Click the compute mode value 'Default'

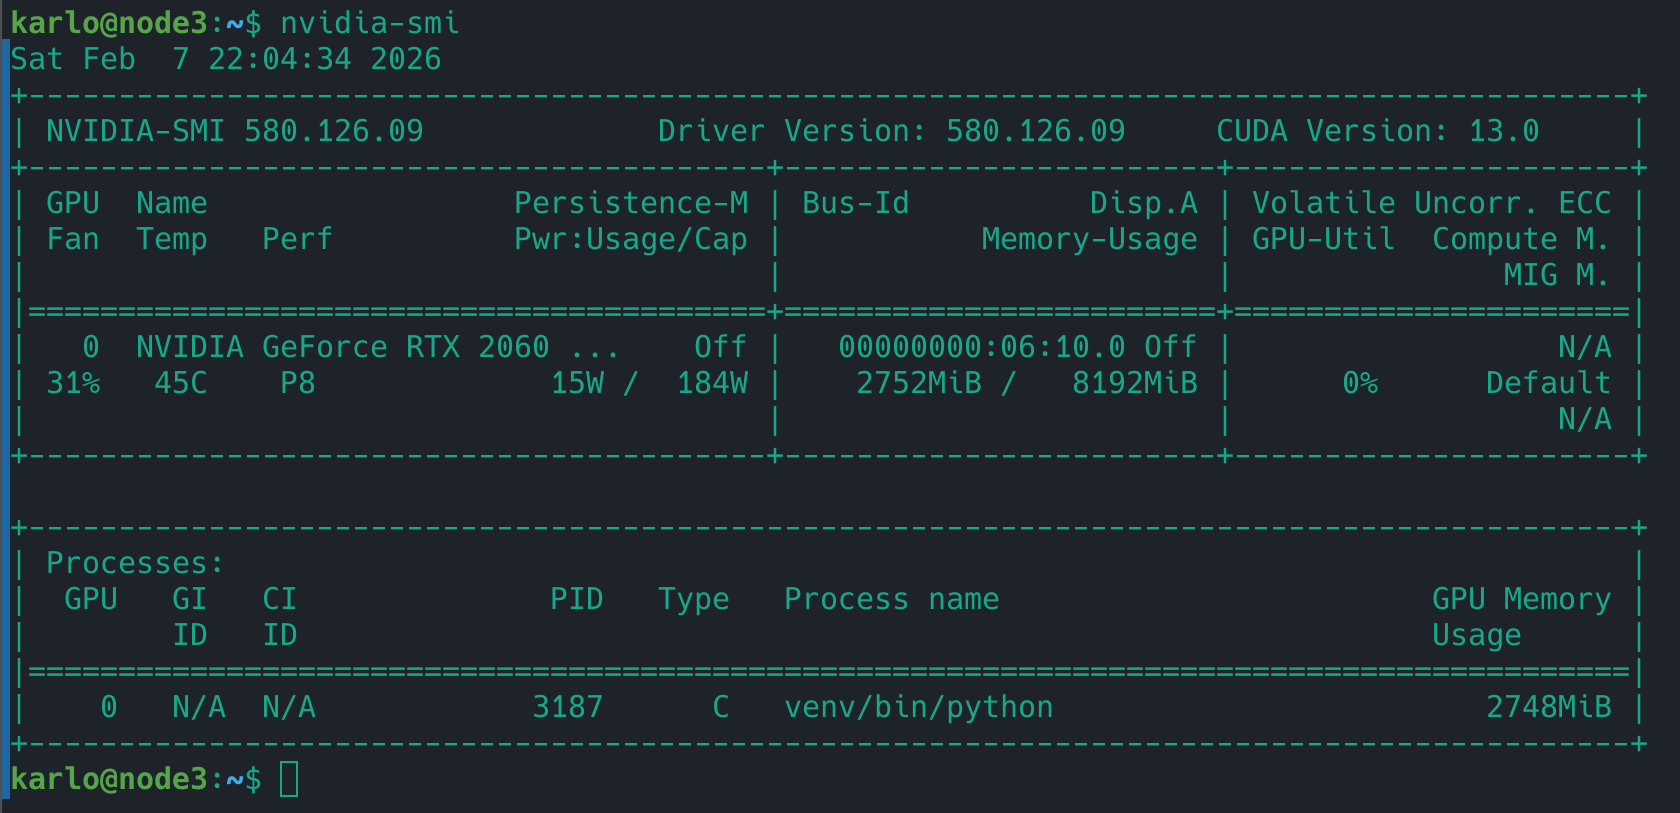click(1549, 383)
